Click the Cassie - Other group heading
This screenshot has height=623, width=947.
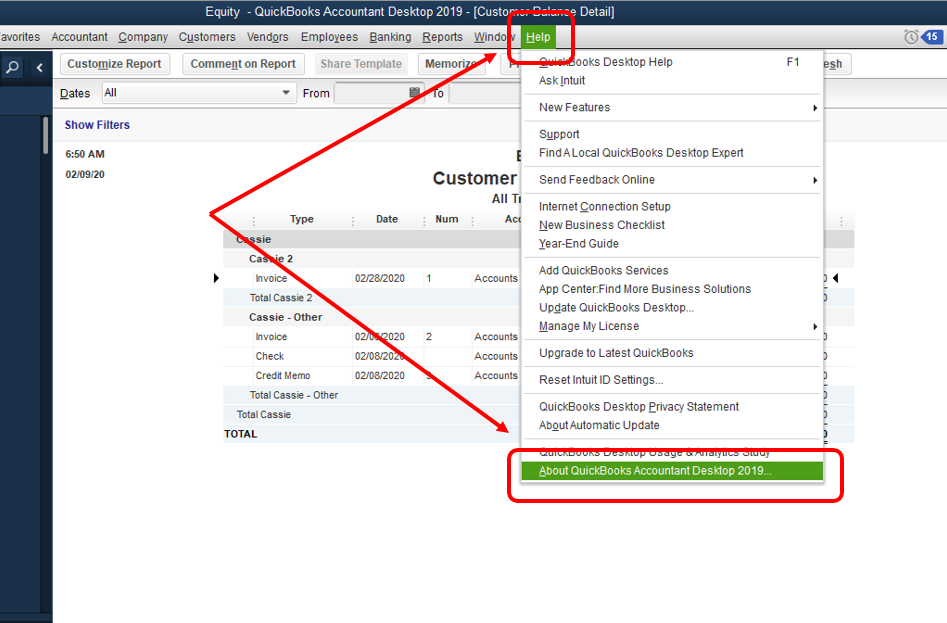285,317
